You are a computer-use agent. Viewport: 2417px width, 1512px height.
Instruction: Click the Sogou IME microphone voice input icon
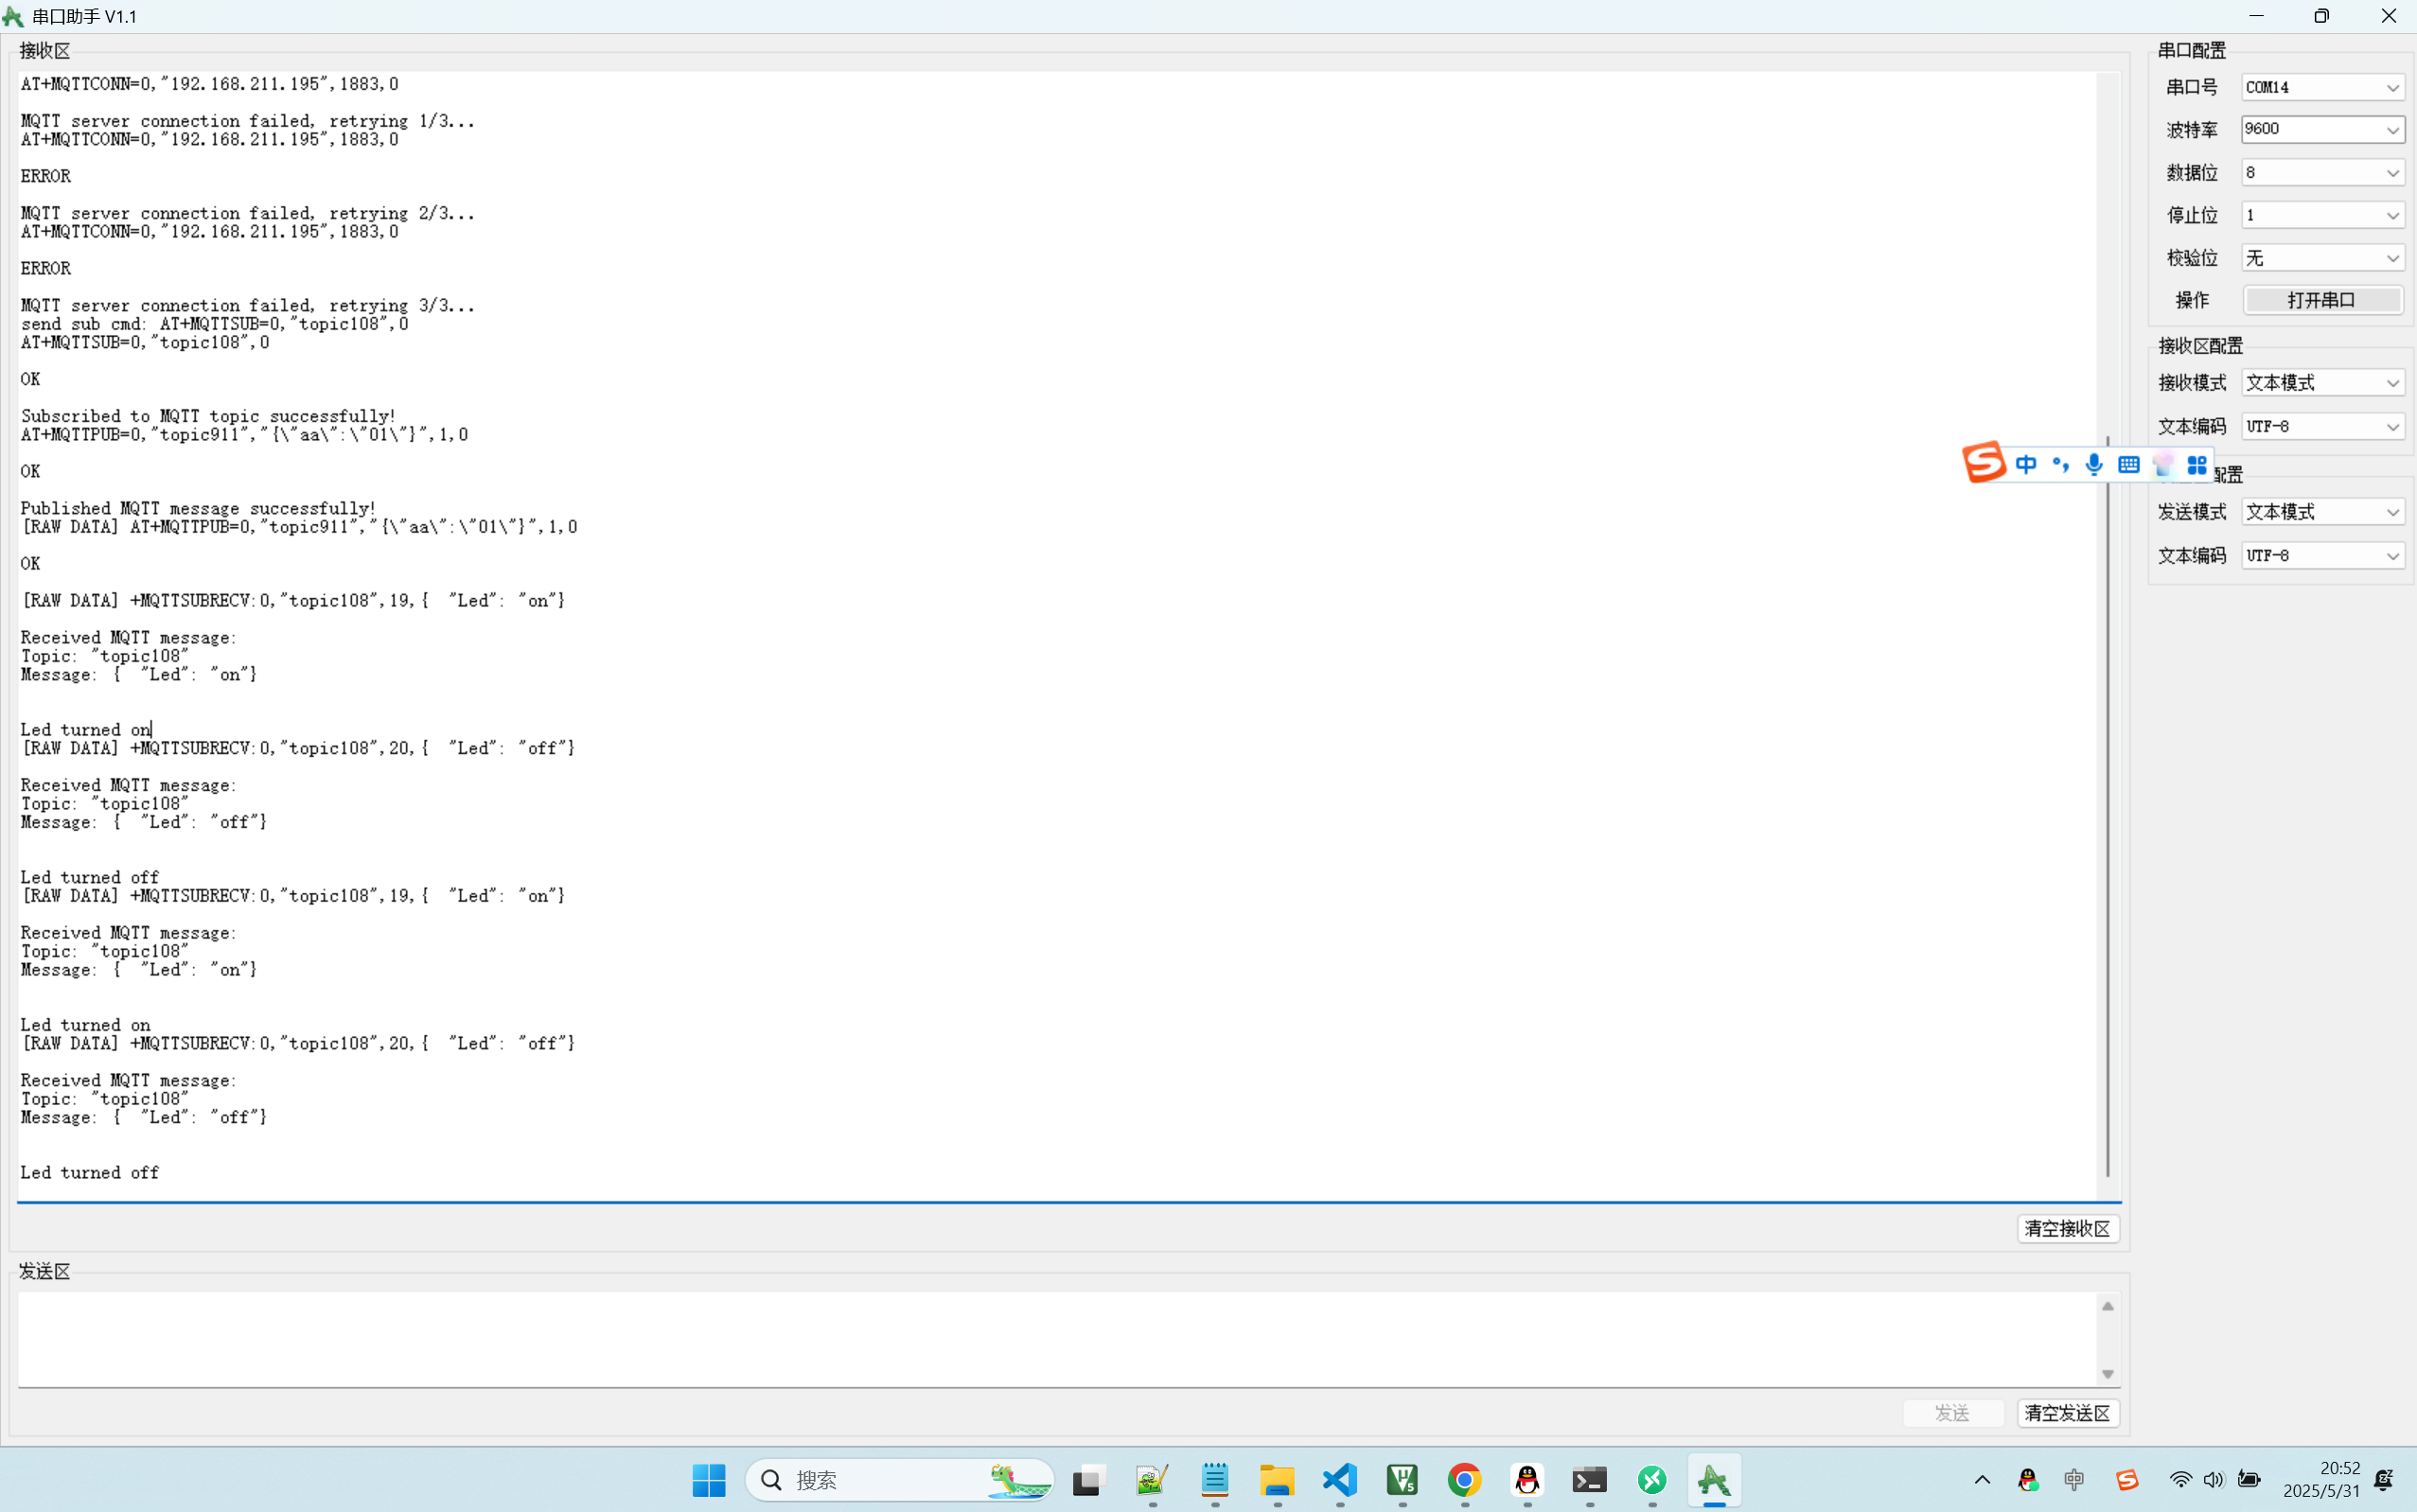click(x=2094, y=464)
